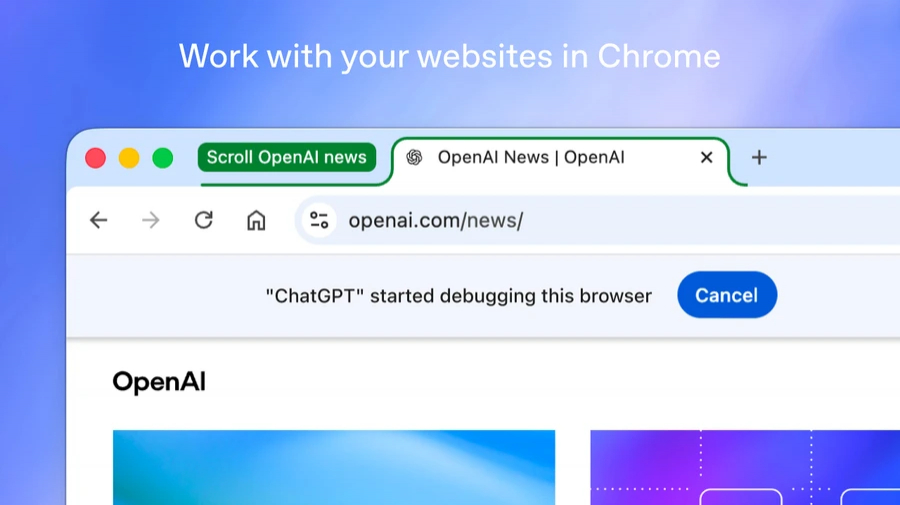Viewport: 900px width, 505px height.
Task: Click the Scroll OpenAI news tab group label
Action: [x=286, y=157]
